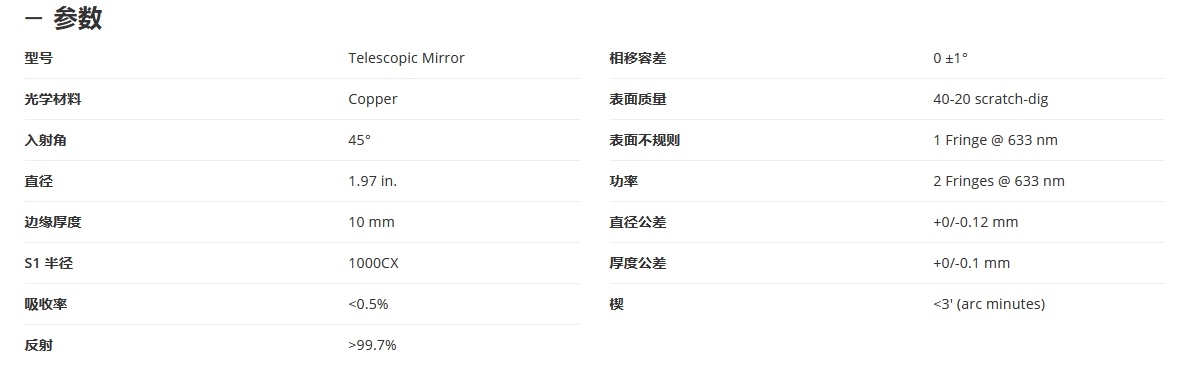
Task: Click the 功率 2 Fringes @ 633 nm value
Action: point(999,181)
